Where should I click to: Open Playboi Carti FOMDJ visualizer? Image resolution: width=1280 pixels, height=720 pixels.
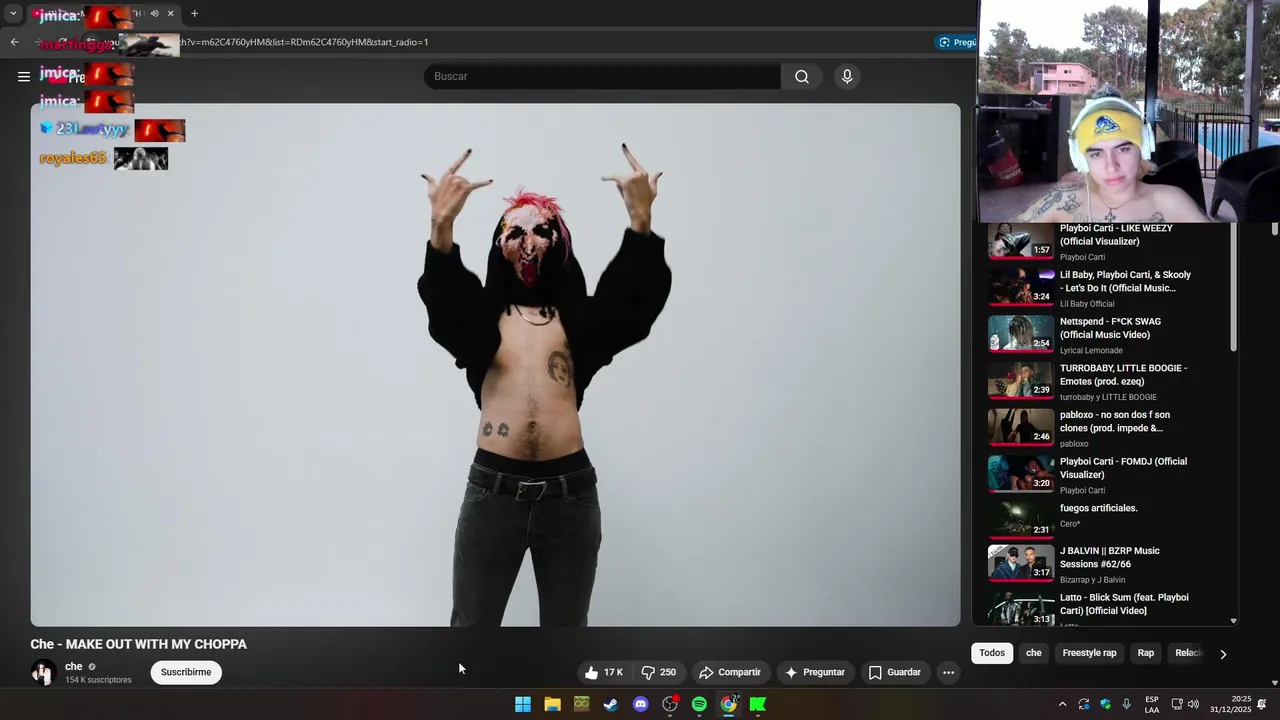pos(1021,474)
